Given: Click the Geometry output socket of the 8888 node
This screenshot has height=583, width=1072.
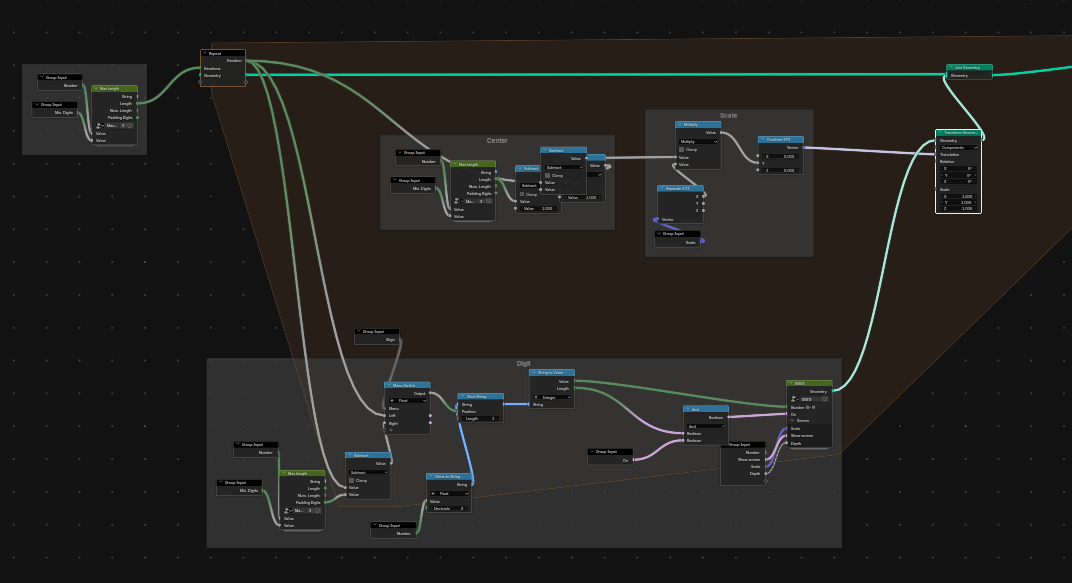Looking at the screenshot, I should (833, 391).
